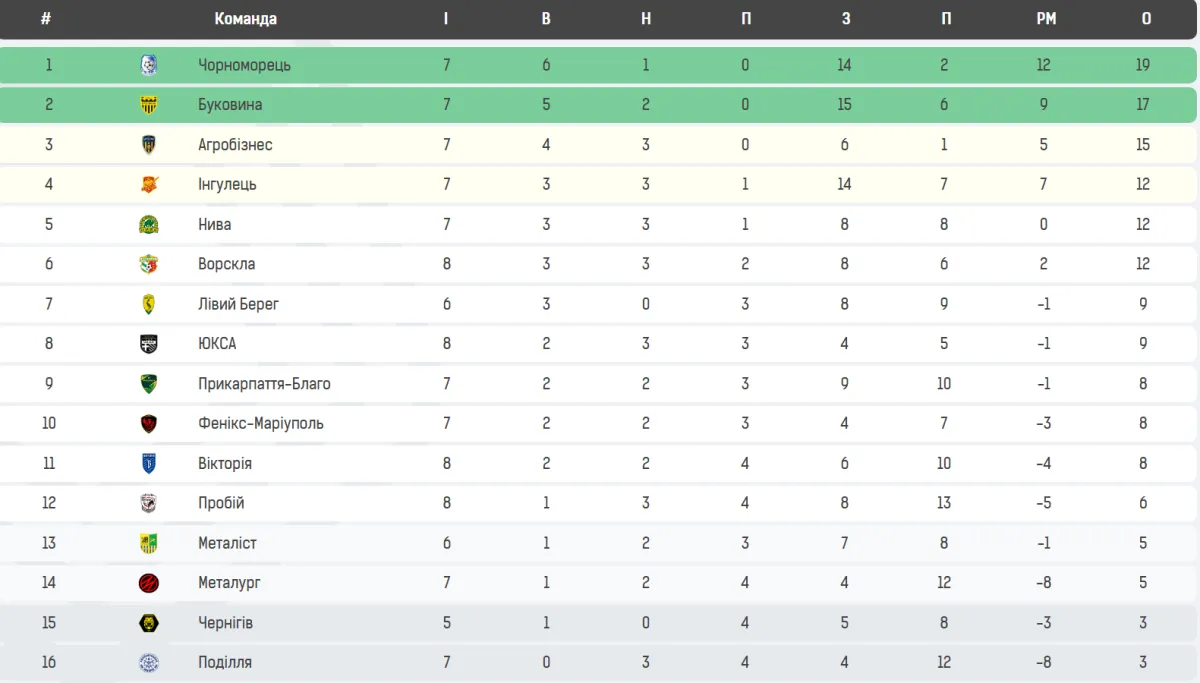Click the Пробій club logo
The width and height of the screenshot is (1200, 683).
click(148, 503)
